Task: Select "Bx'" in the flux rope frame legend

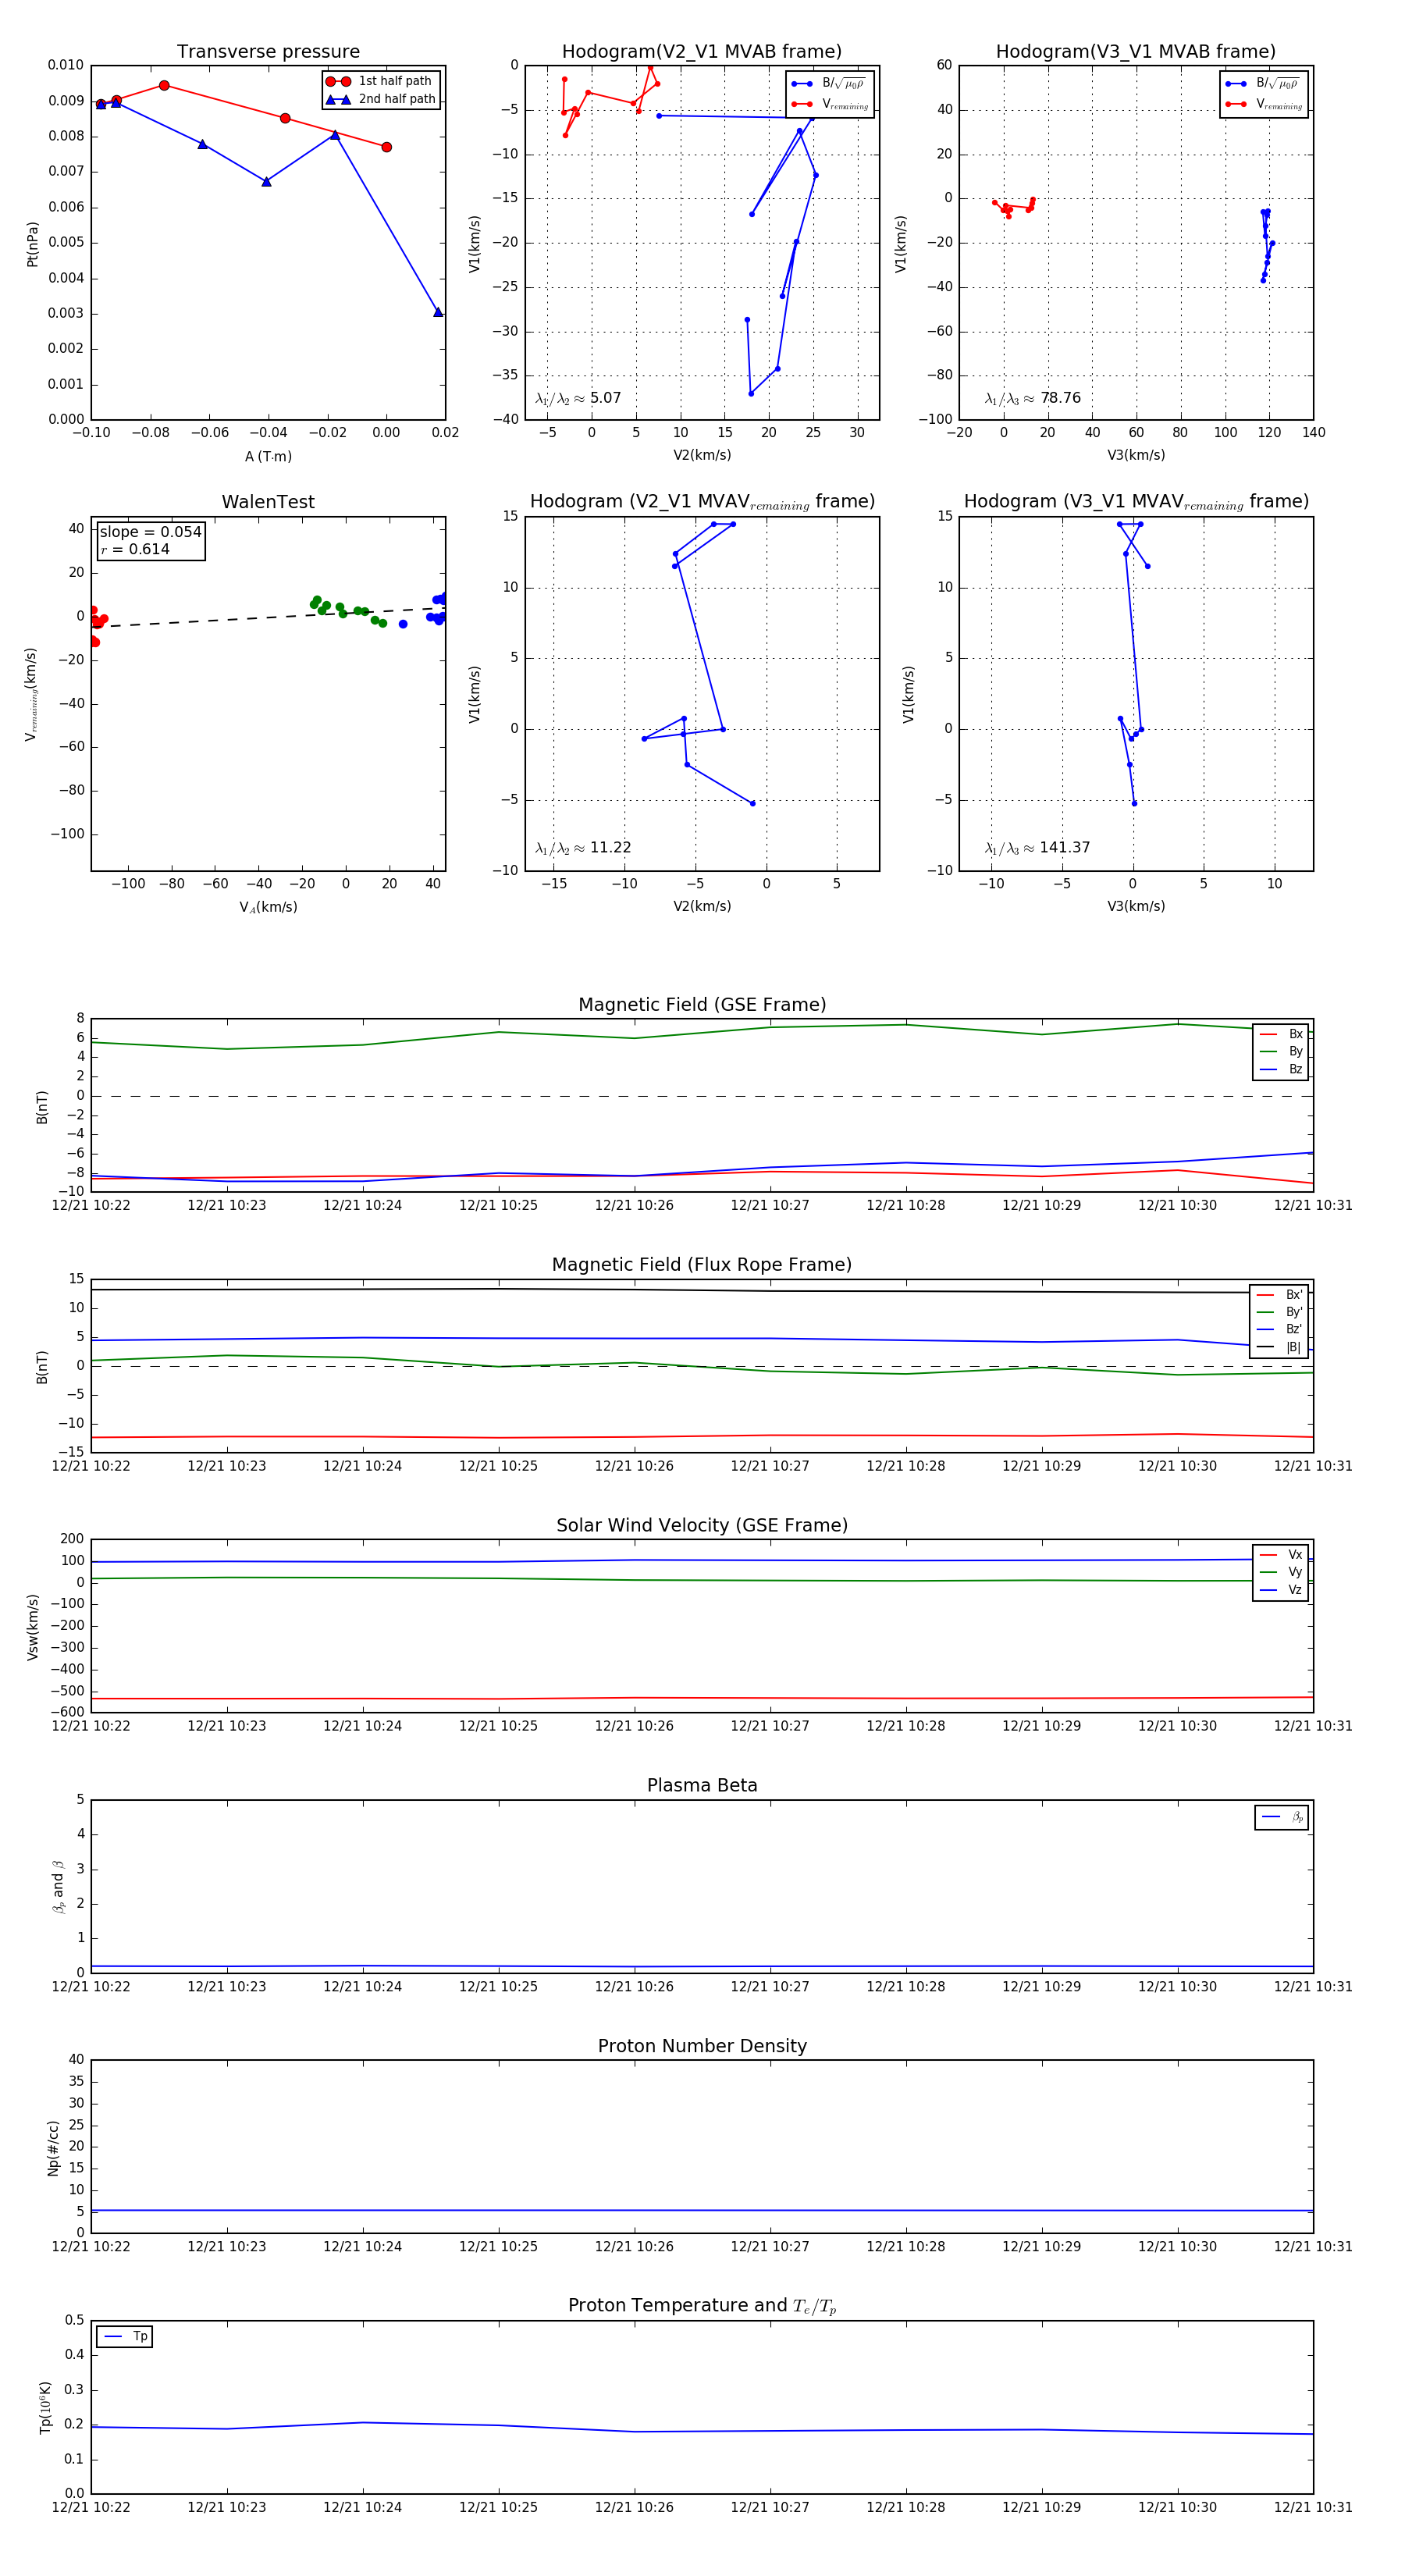Action: (x=1279, y=1294)
